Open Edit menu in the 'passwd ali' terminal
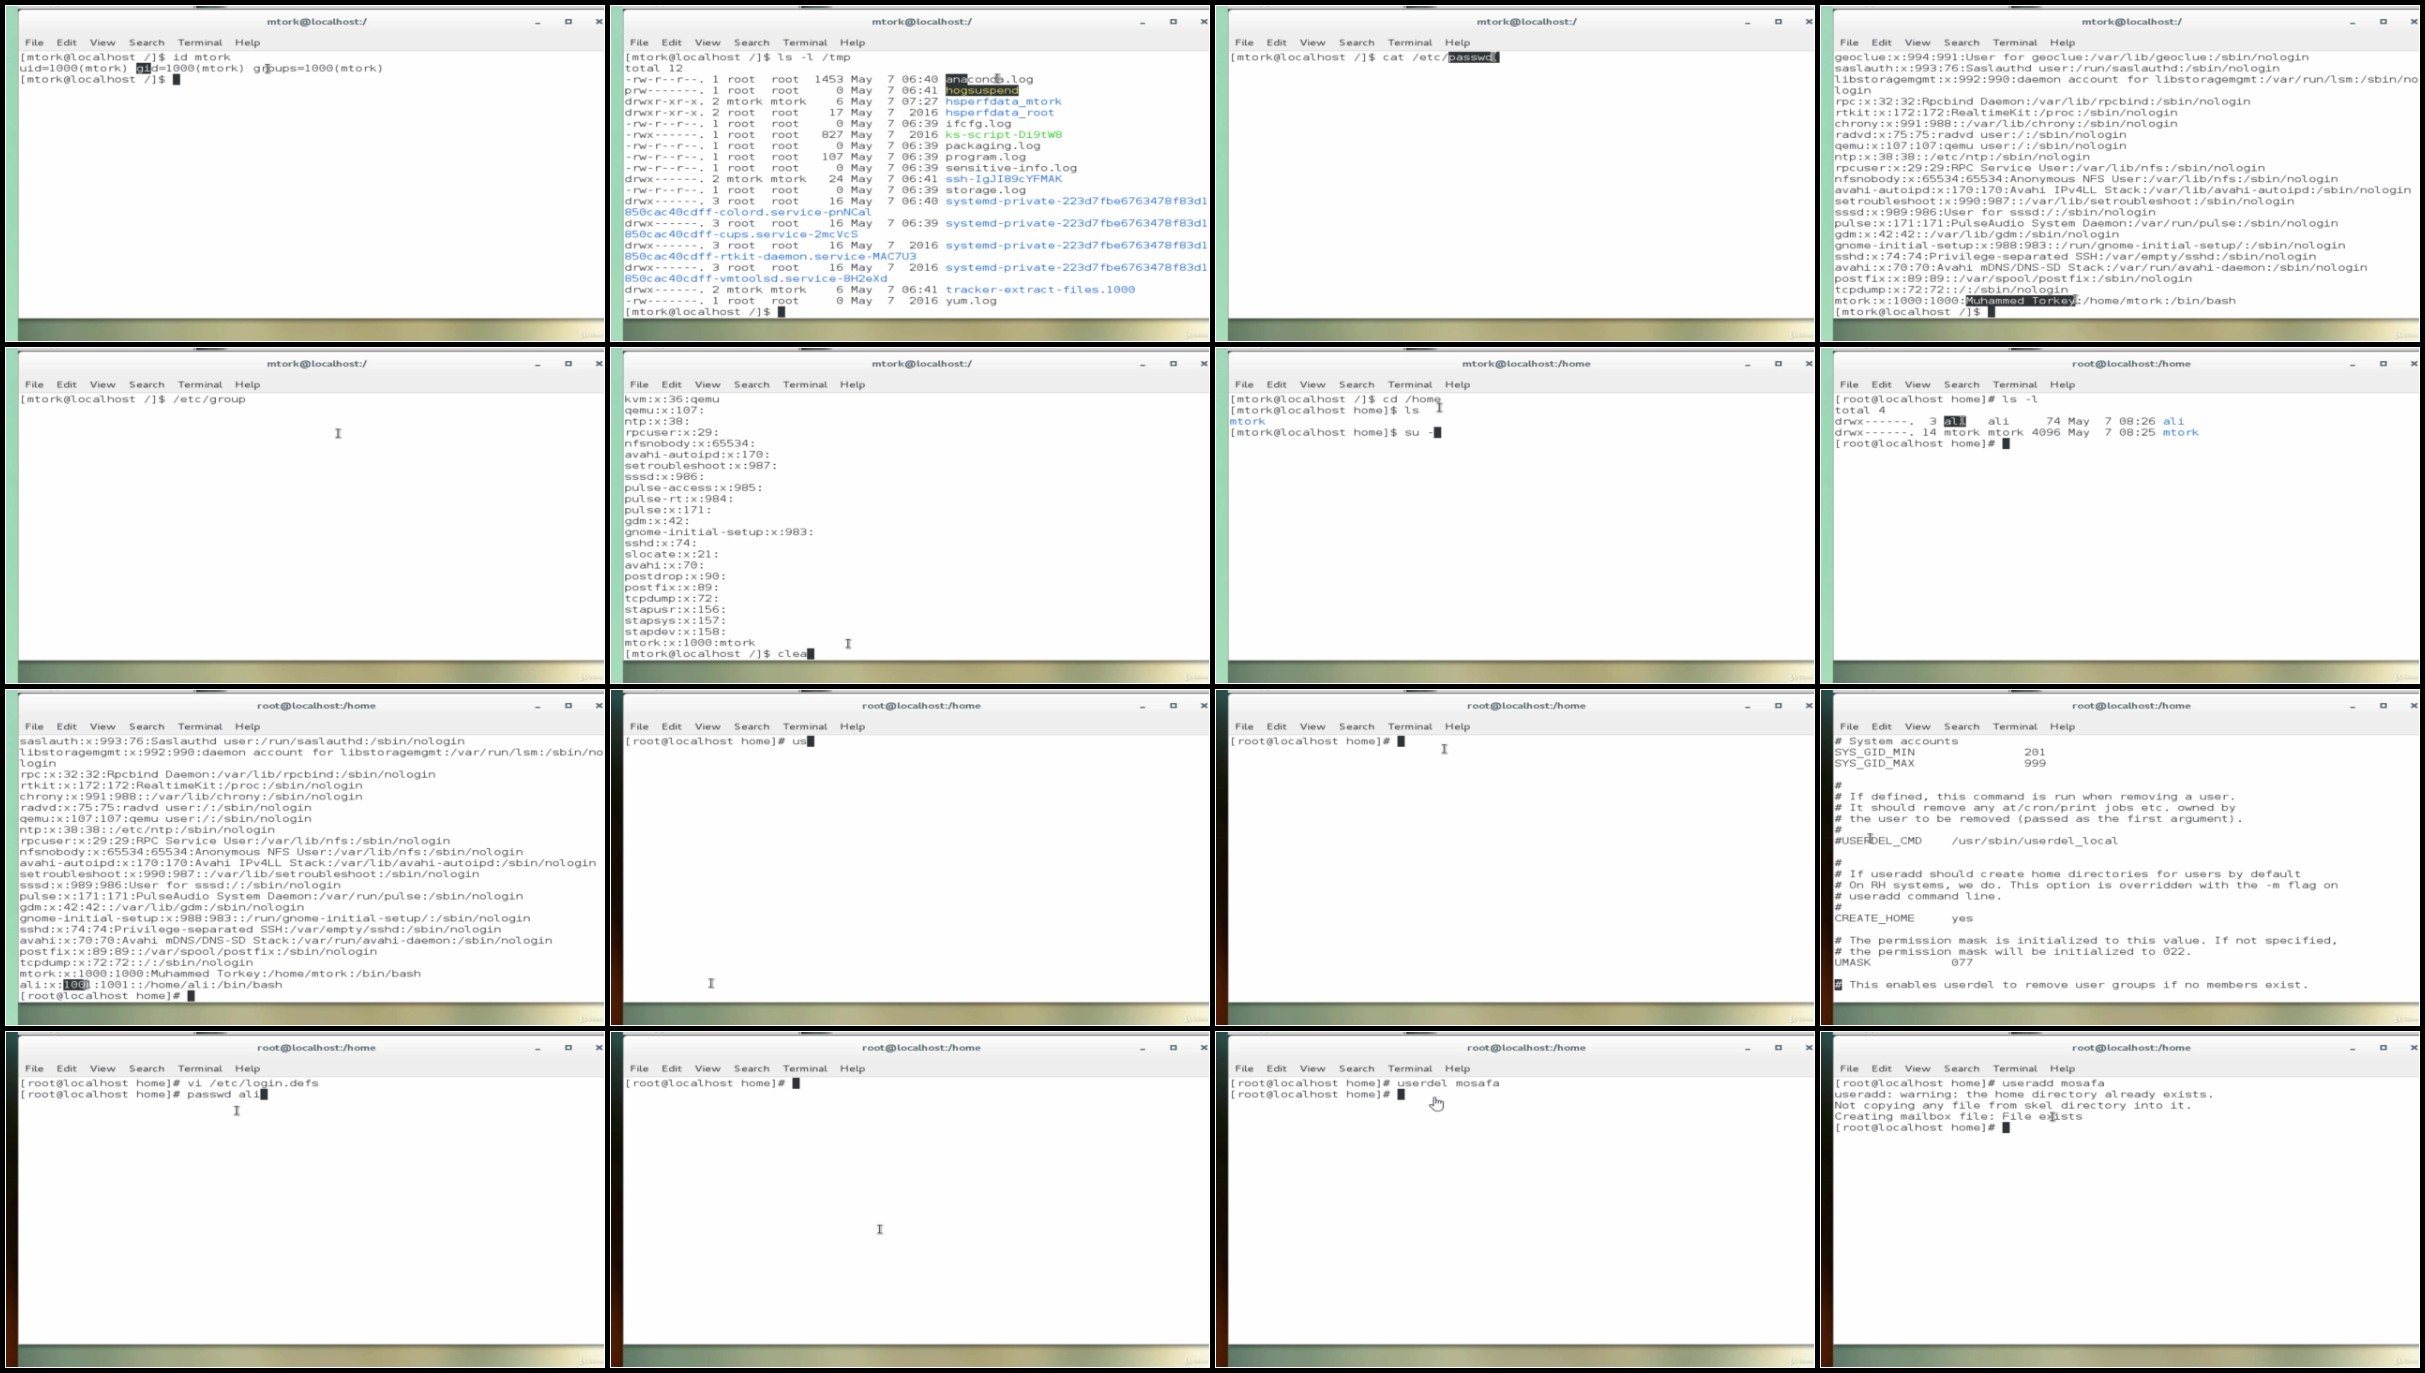The image size is (2425, 1373). point(66,1068)
